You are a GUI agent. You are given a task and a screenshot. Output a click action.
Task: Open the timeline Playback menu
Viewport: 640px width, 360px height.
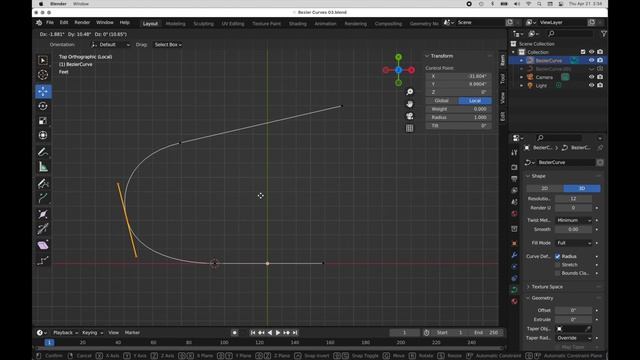[65, 333]
